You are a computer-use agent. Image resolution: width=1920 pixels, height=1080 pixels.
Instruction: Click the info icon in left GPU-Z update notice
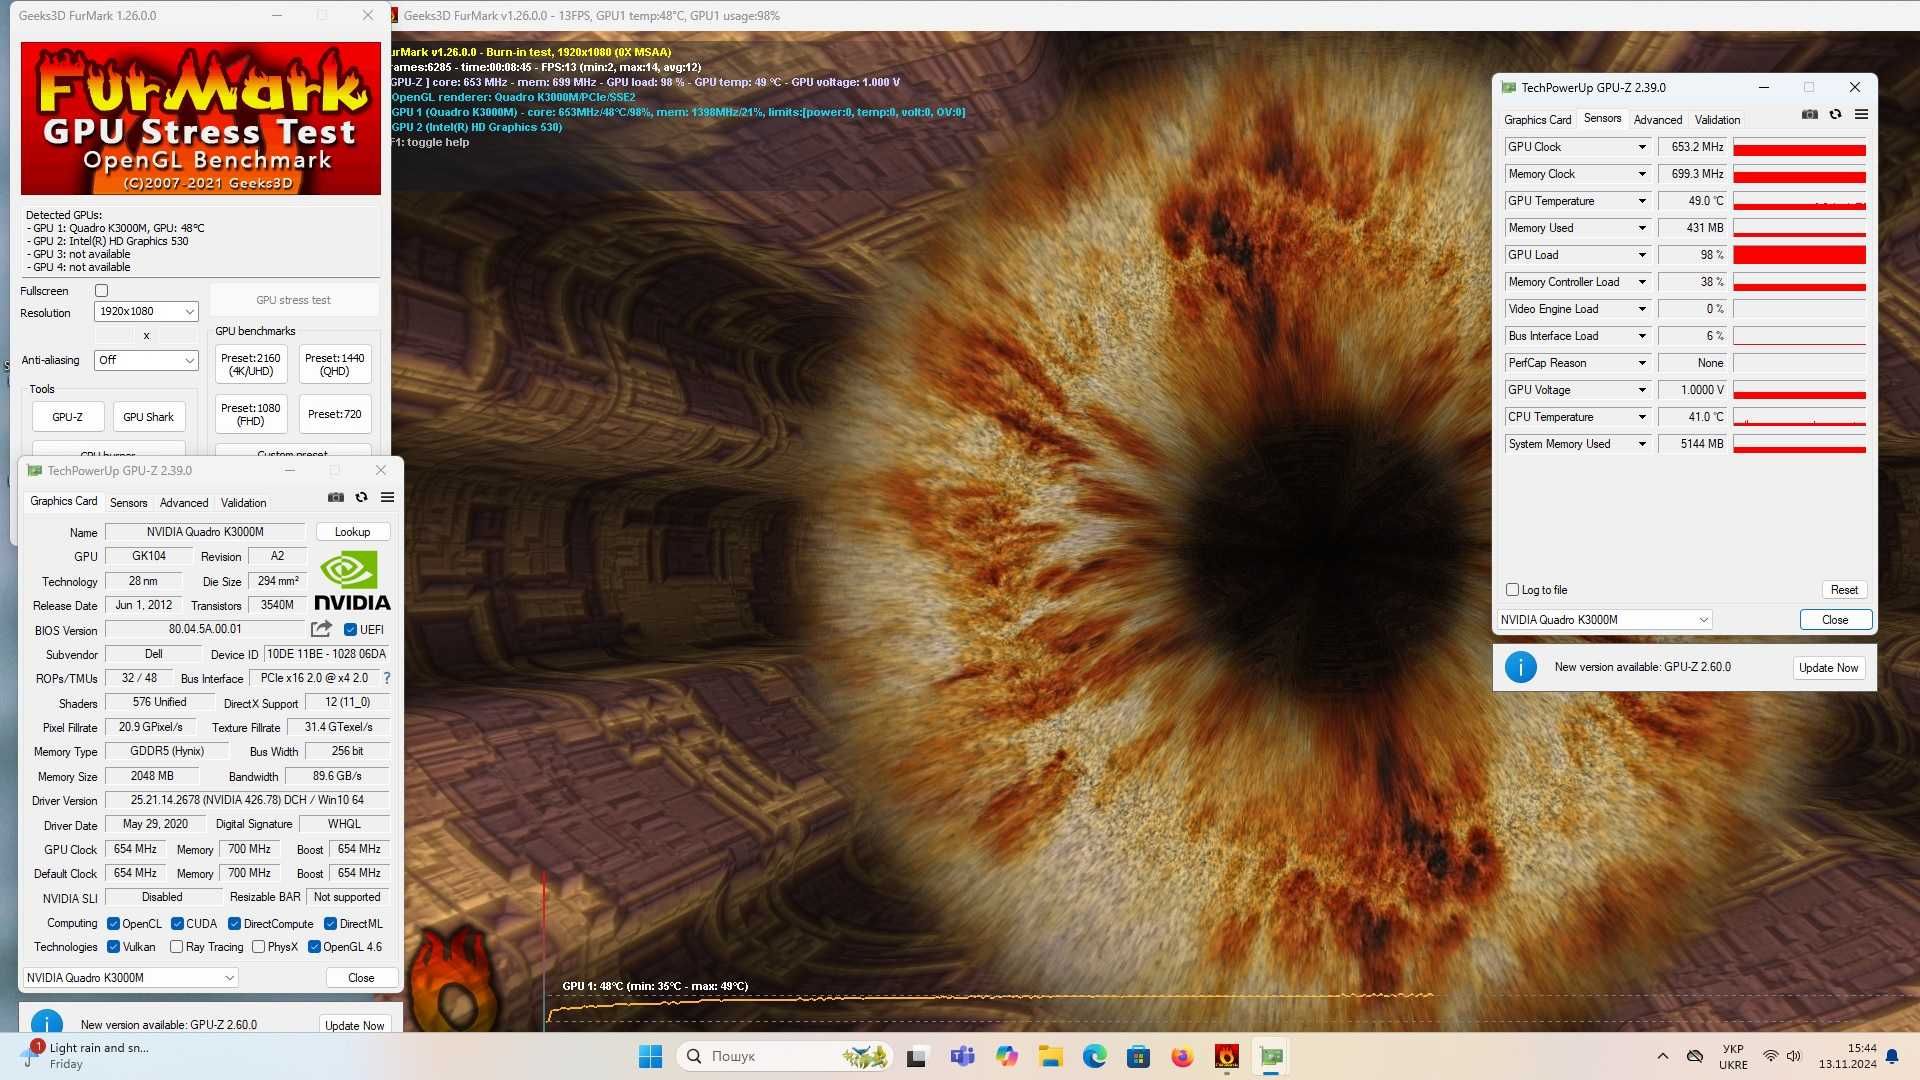click(x=47, y=1023)
